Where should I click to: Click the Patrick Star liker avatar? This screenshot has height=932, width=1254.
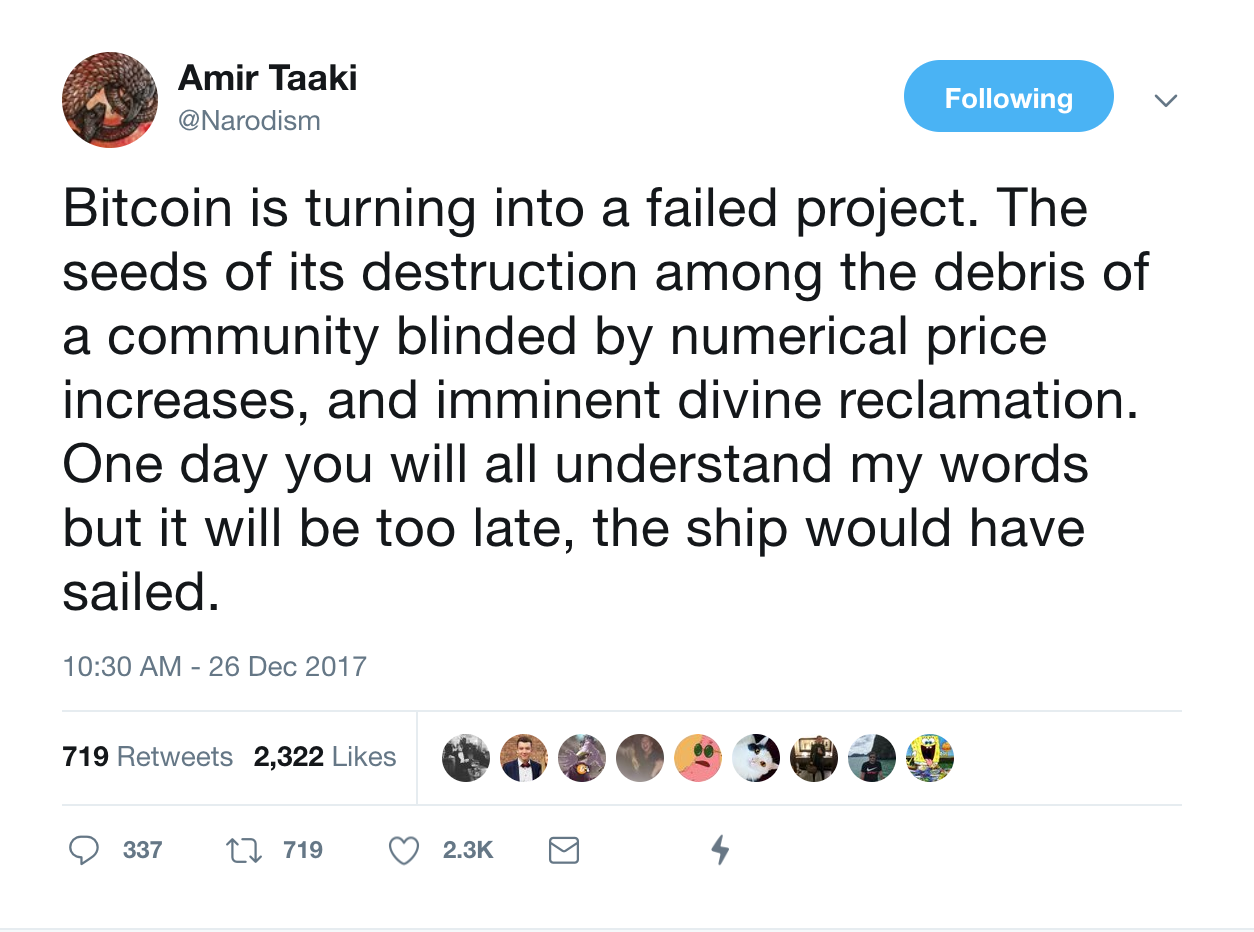click(x=698, y=758)
